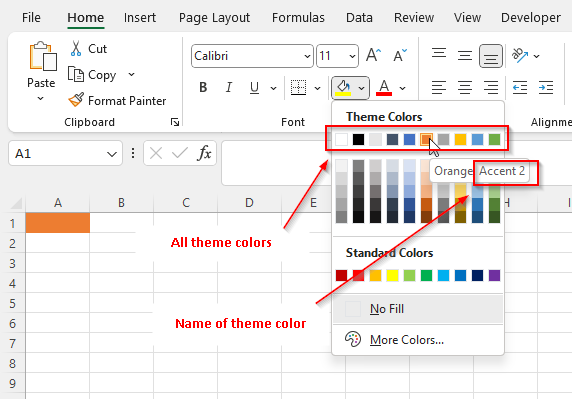
Task: Click the Enter checkmark in formula bar
Action: (x=179, y=153)
